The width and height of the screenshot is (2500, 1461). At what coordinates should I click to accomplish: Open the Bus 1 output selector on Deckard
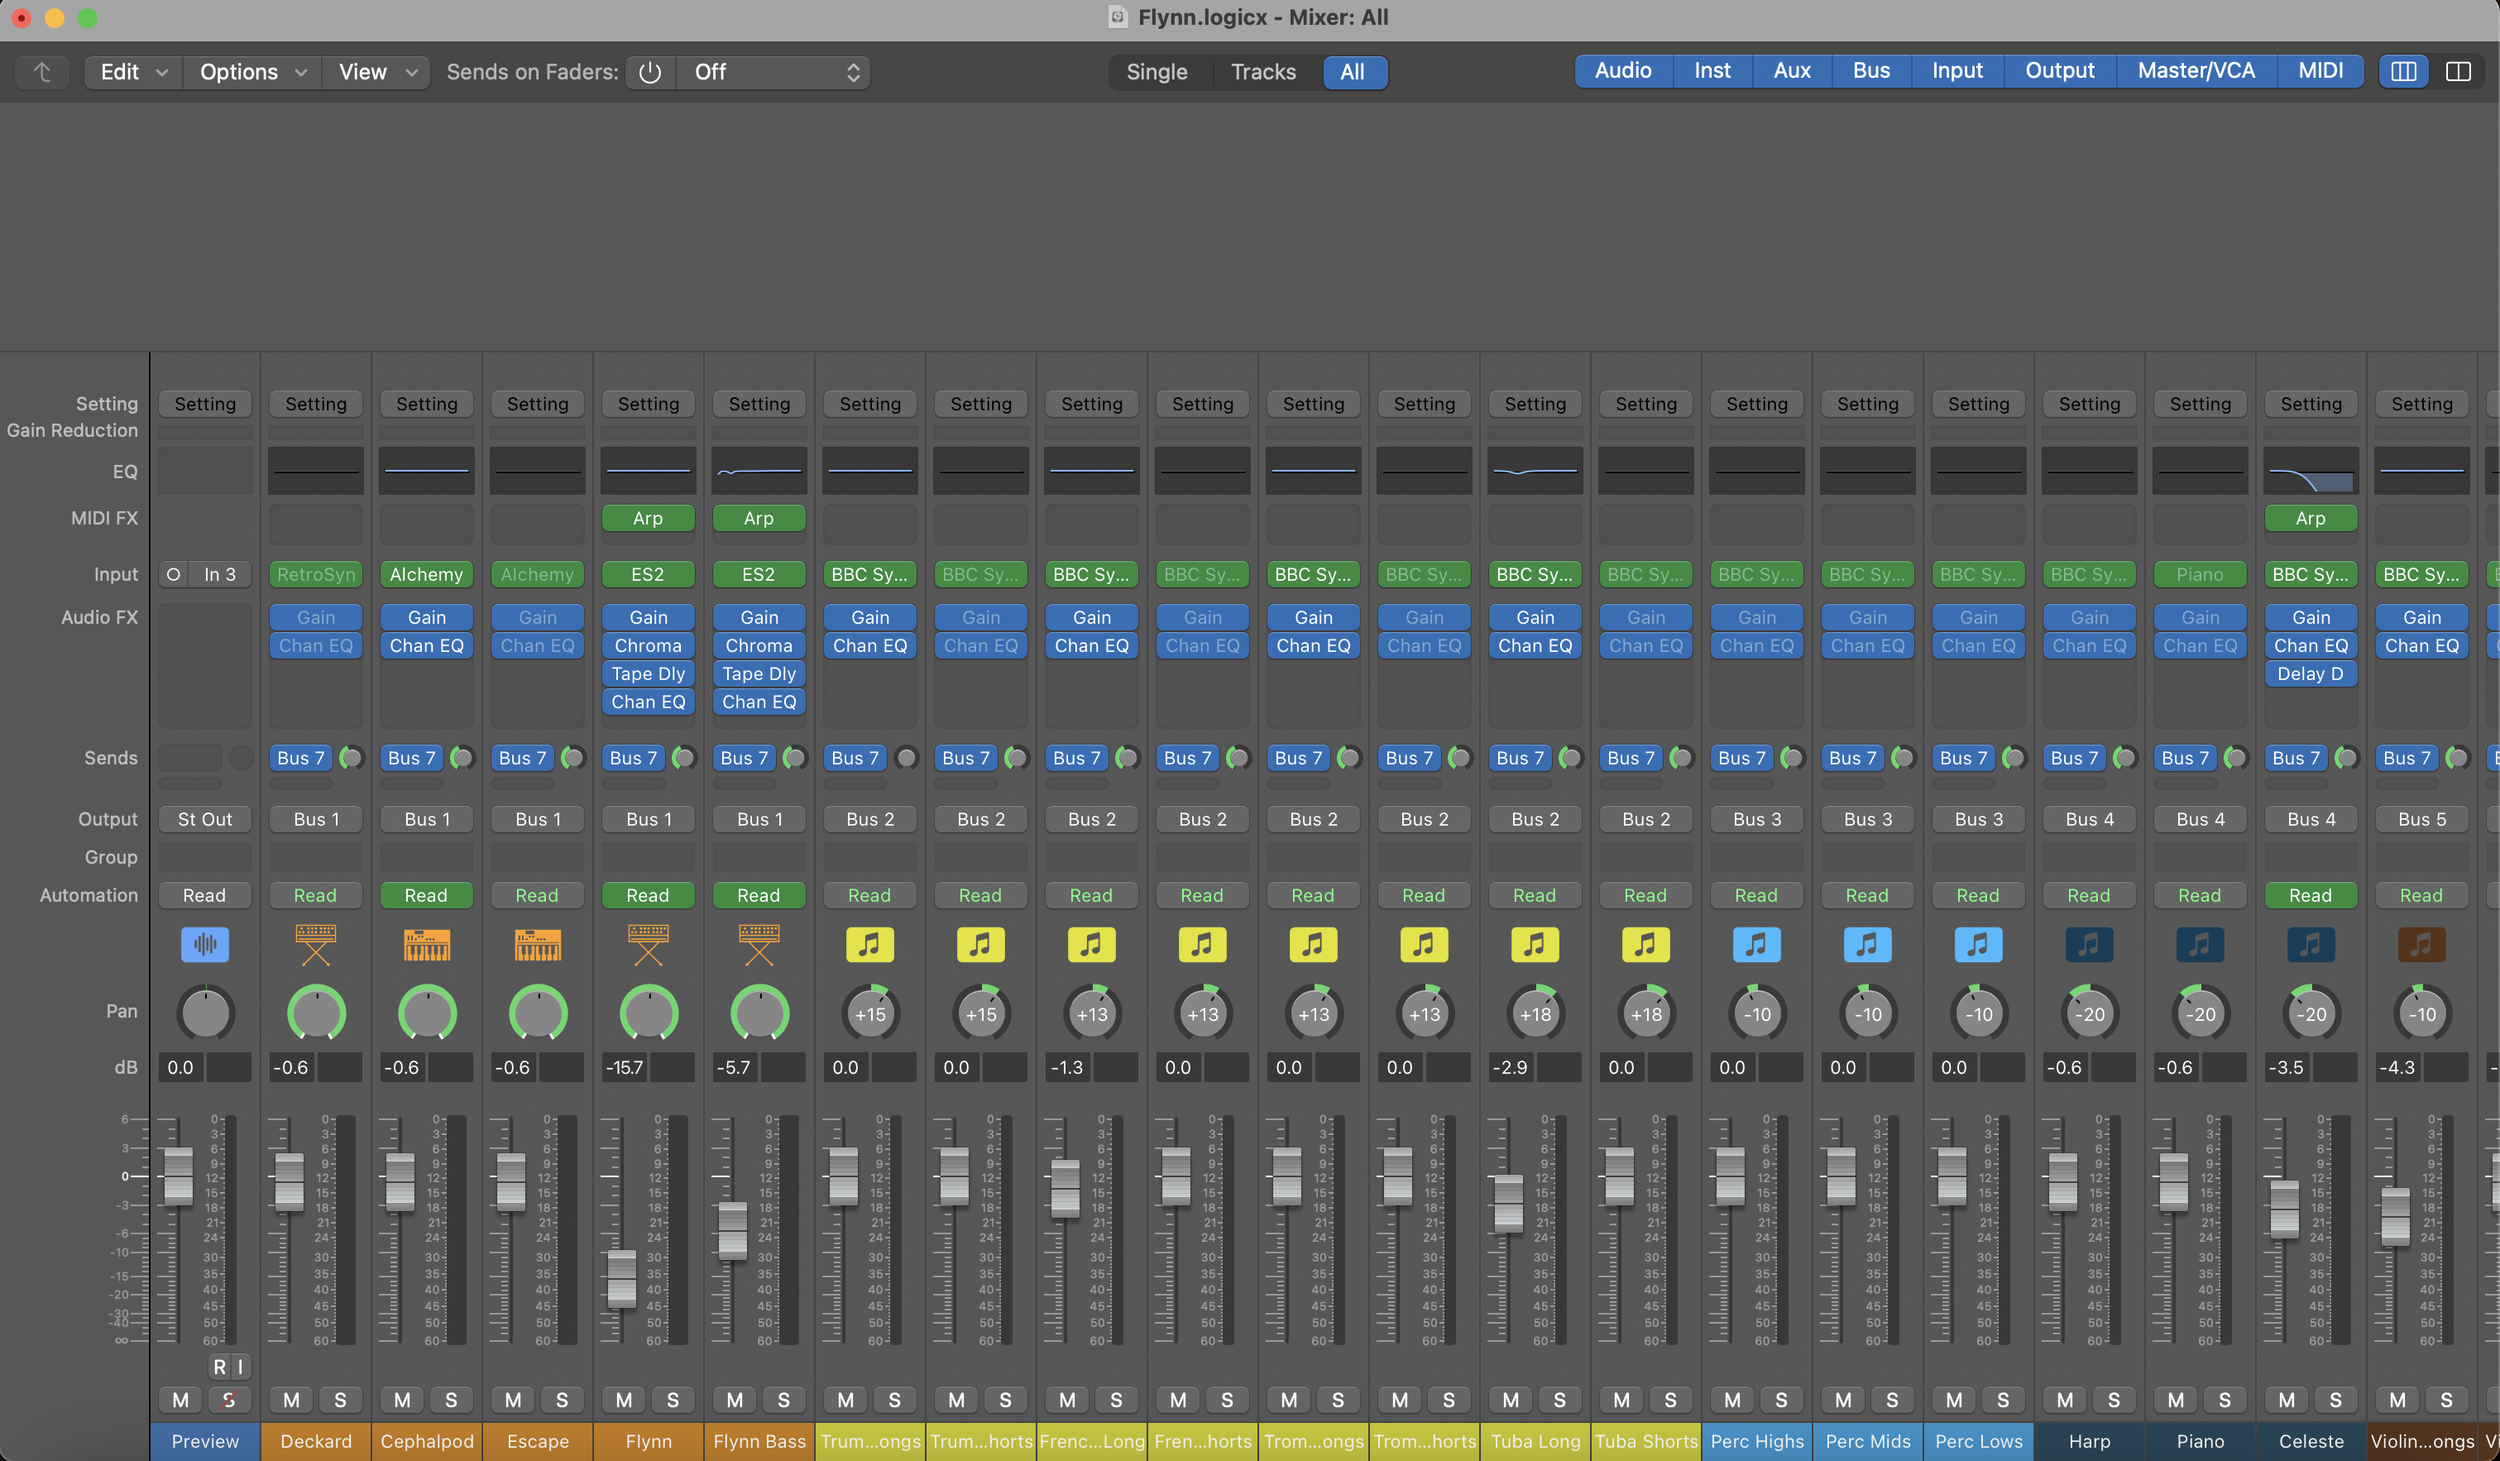coord(315,818)
